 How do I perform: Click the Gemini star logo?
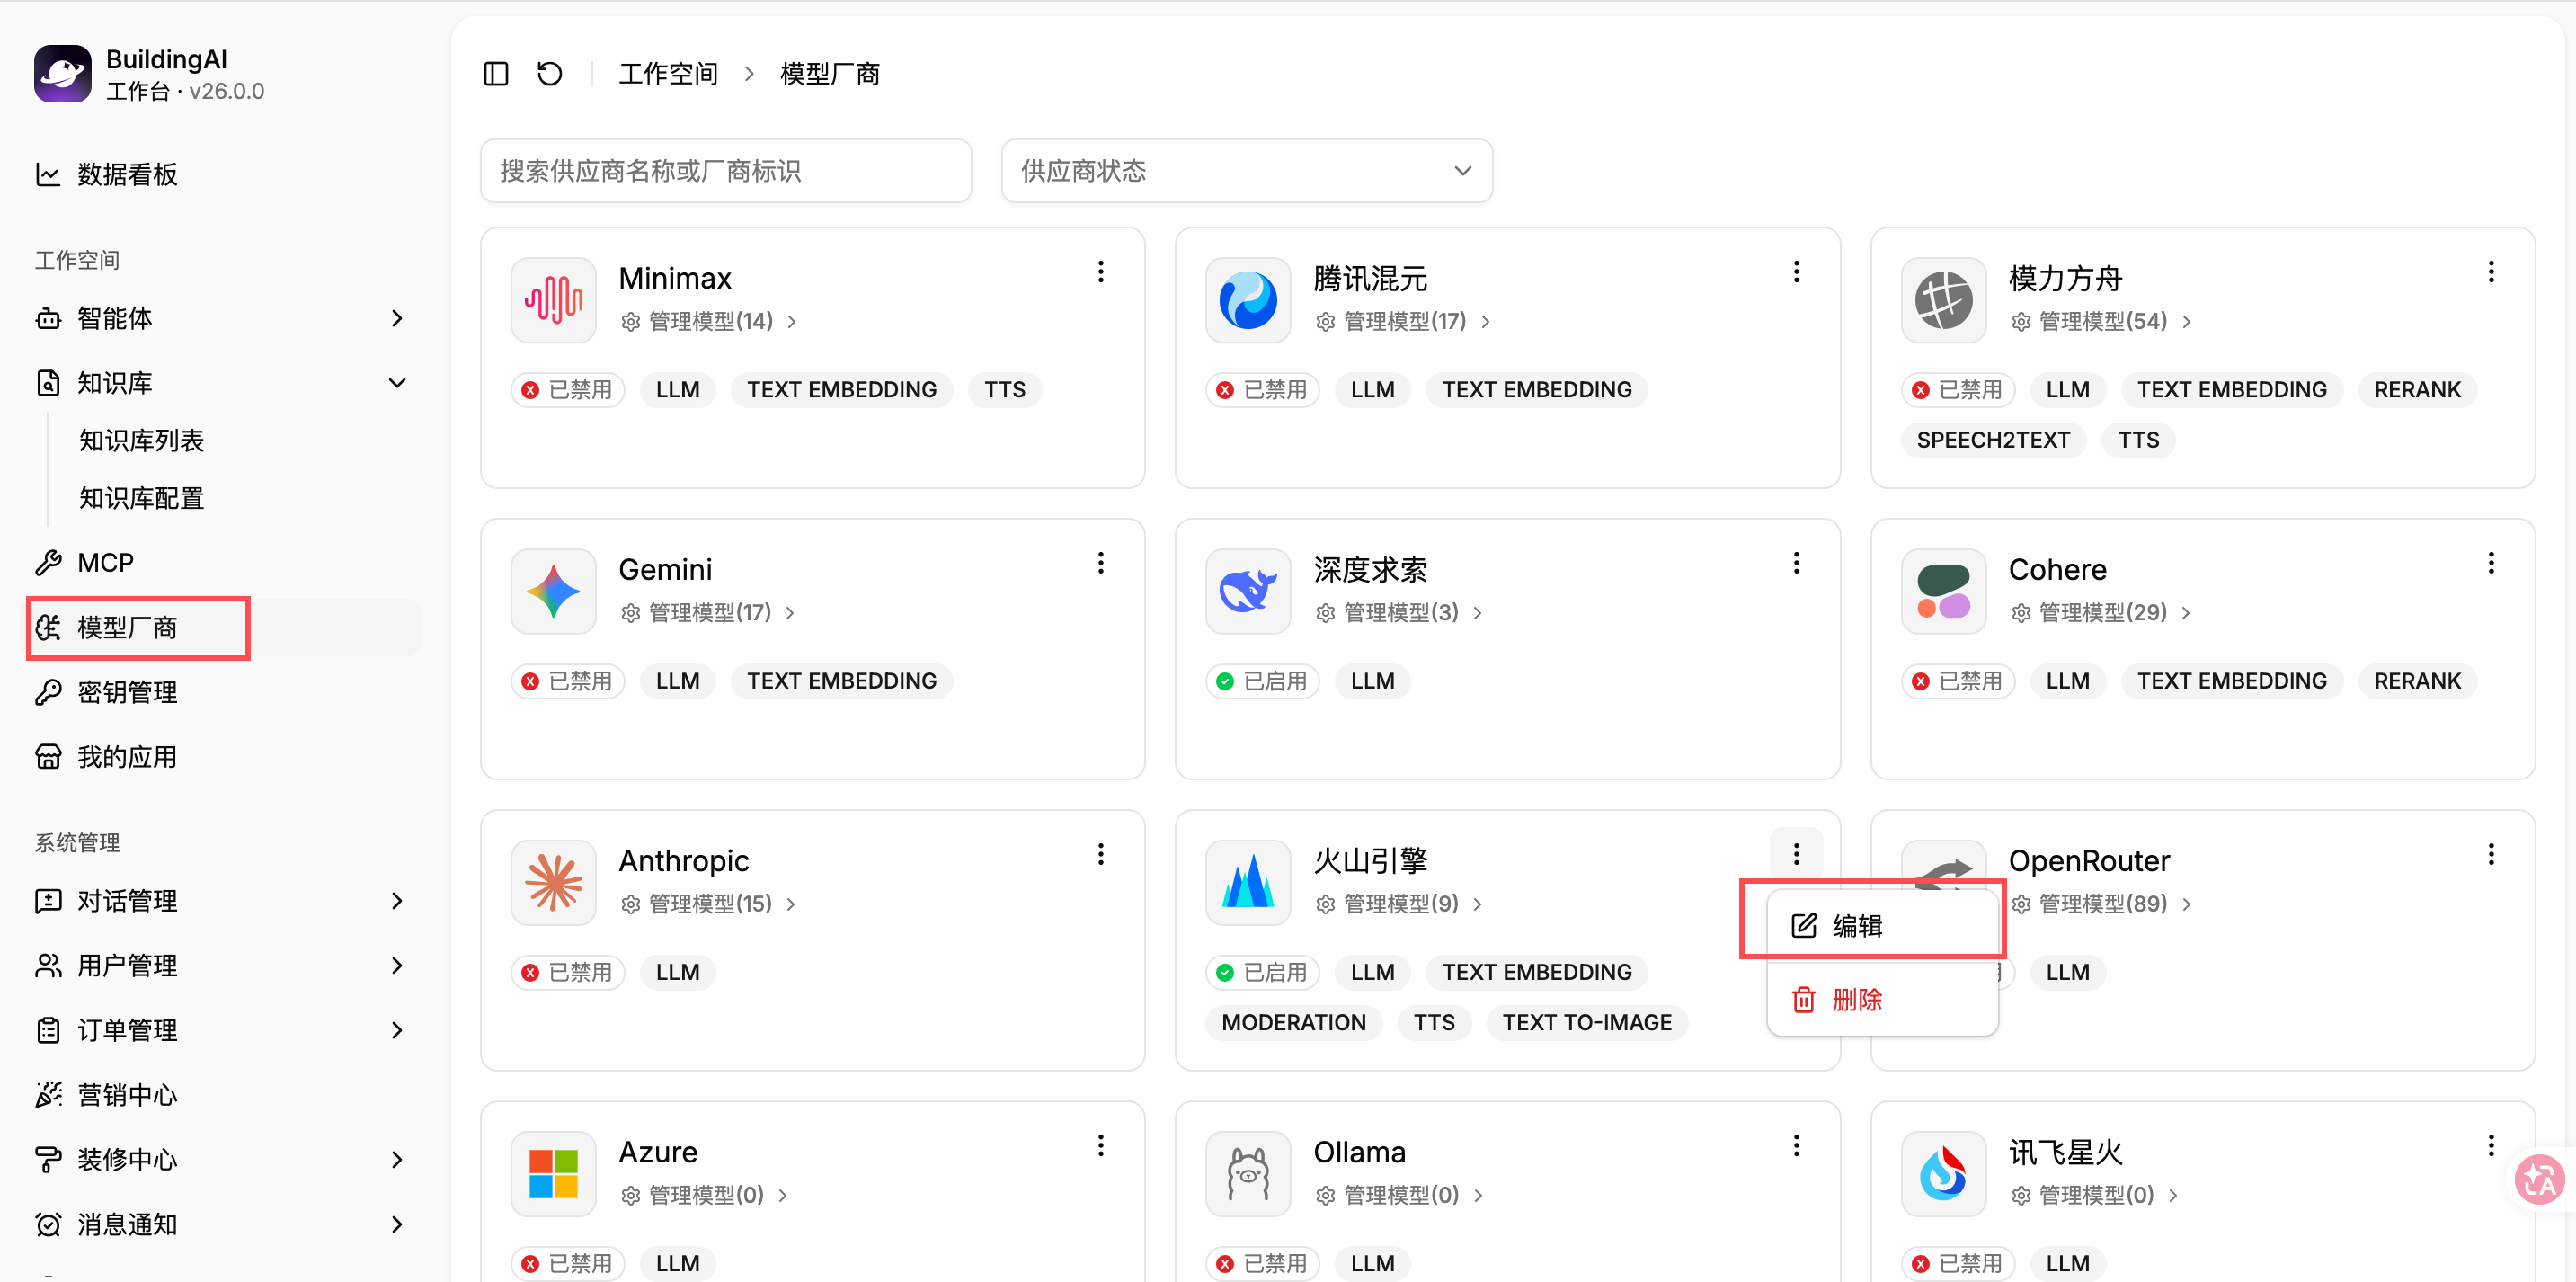(554, 591)
